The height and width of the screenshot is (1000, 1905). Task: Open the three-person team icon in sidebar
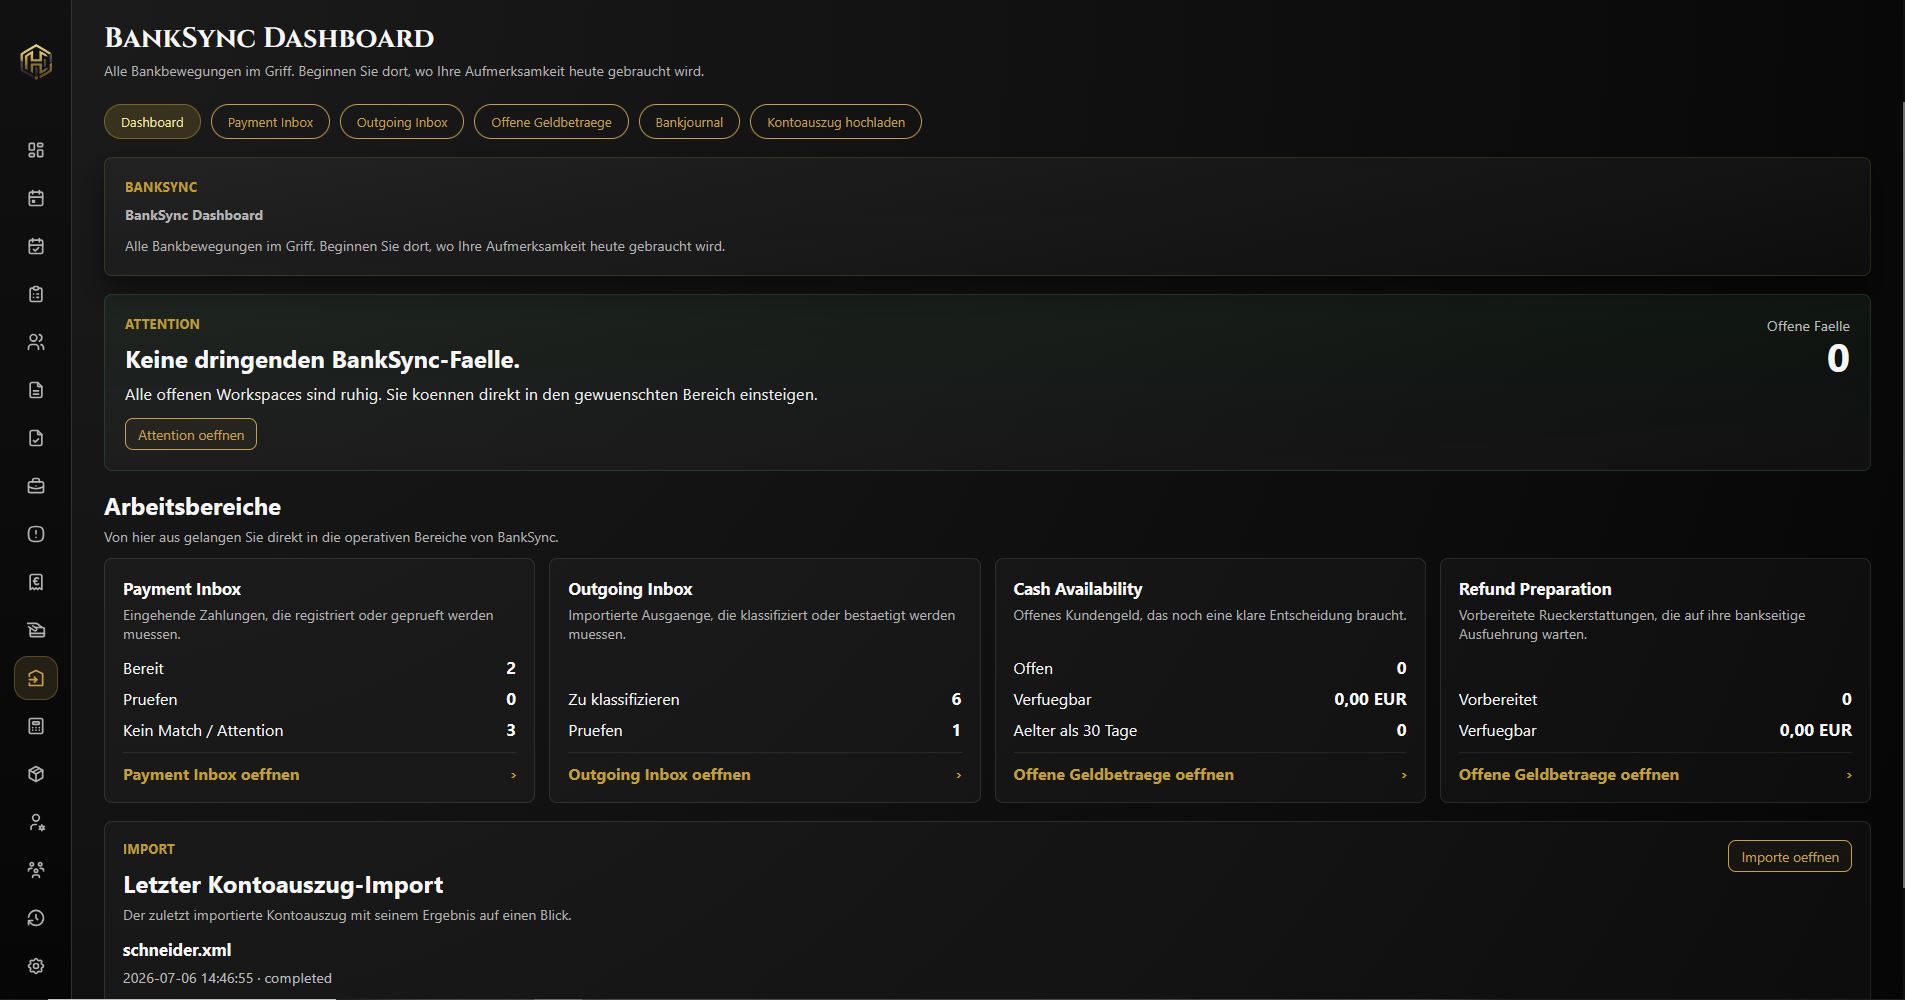(36, 870)
